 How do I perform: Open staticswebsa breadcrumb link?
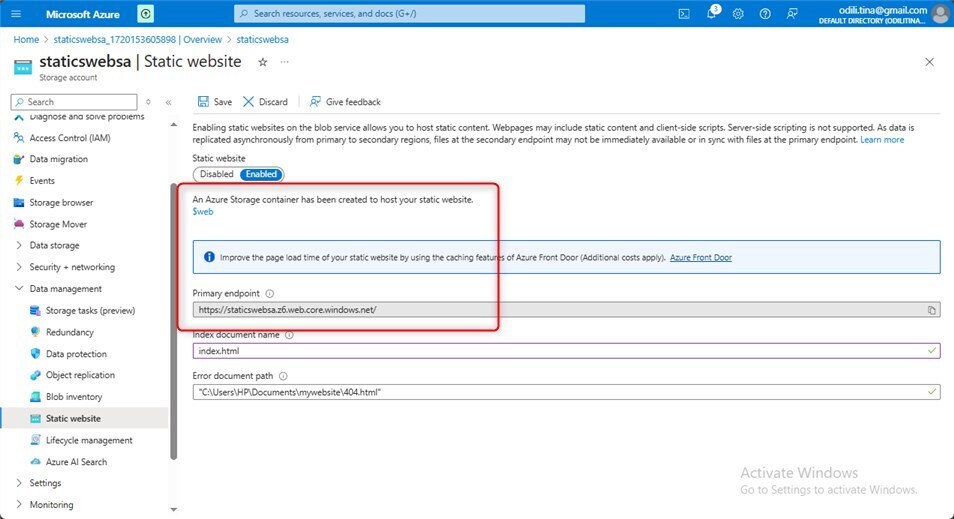[x=262, y=40]
